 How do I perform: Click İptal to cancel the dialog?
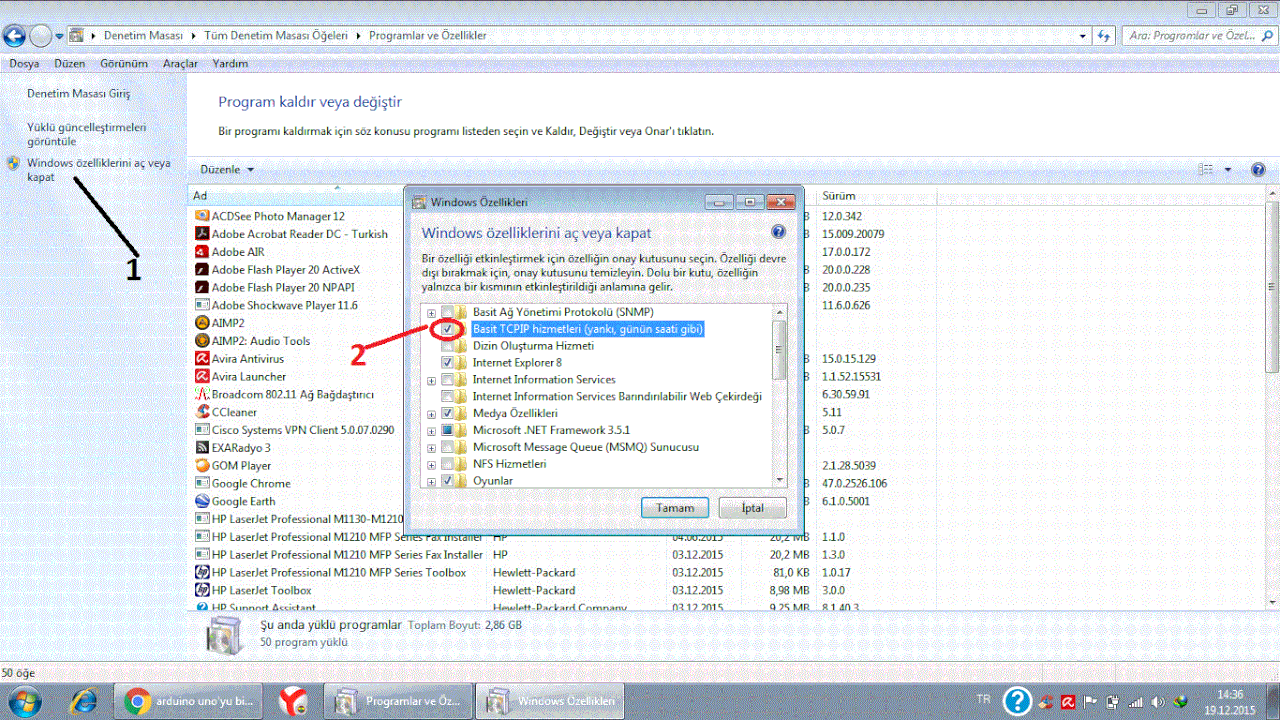[x=752, y=508]
